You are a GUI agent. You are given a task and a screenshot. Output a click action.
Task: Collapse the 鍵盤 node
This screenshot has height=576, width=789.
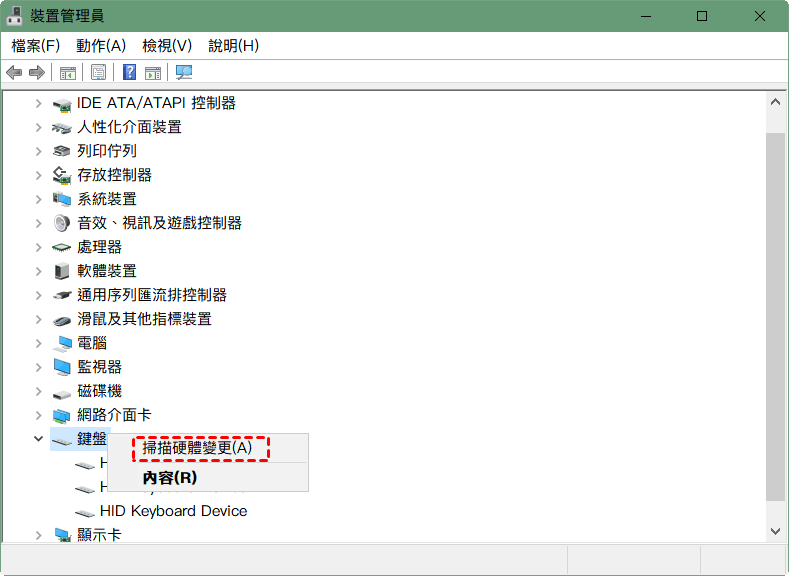pyautogui.click(x=38, y=439)
